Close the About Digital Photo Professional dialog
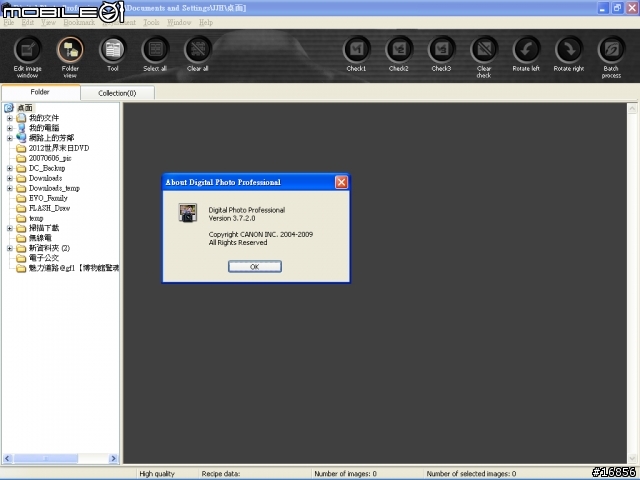 point(341,182)
